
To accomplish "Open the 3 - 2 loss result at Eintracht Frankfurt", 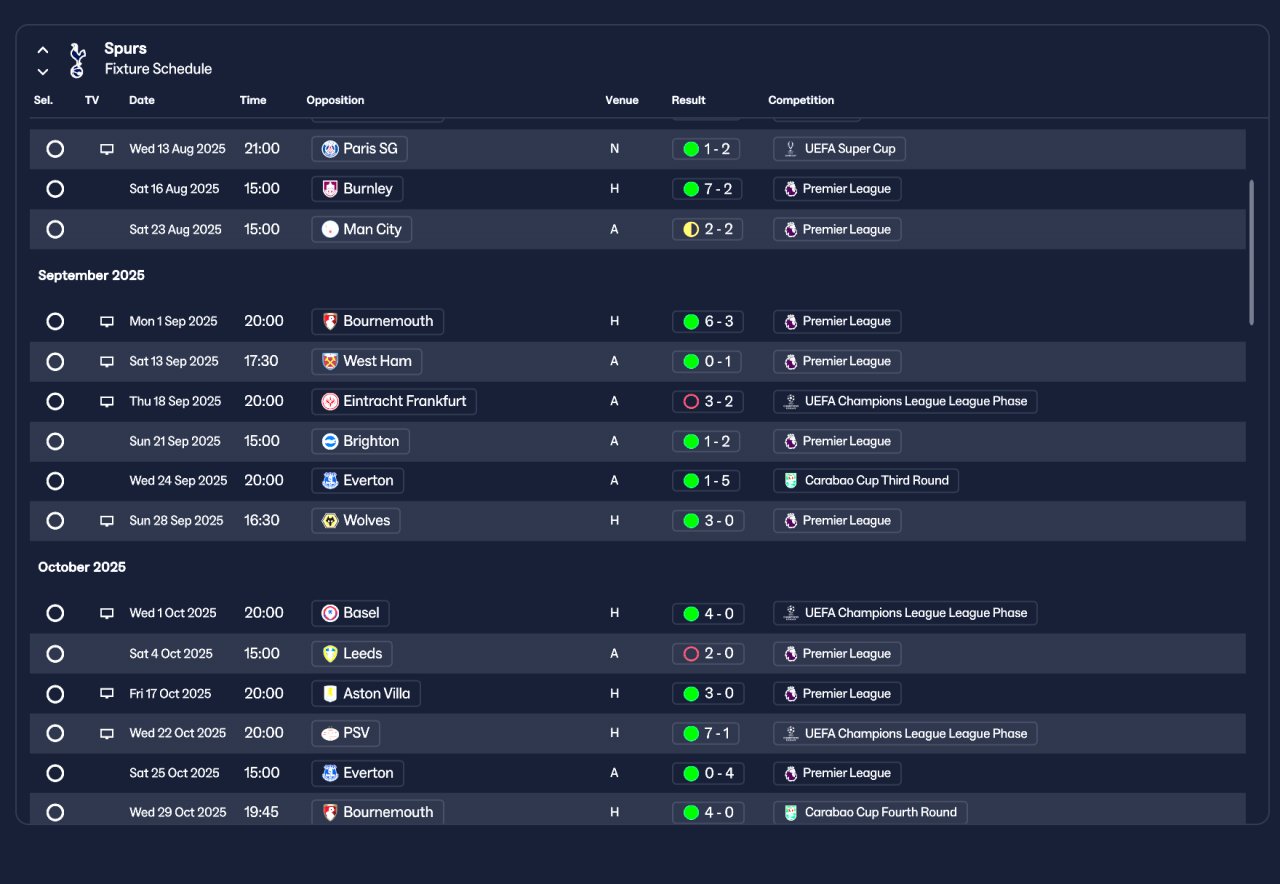I will coord(707,401).
